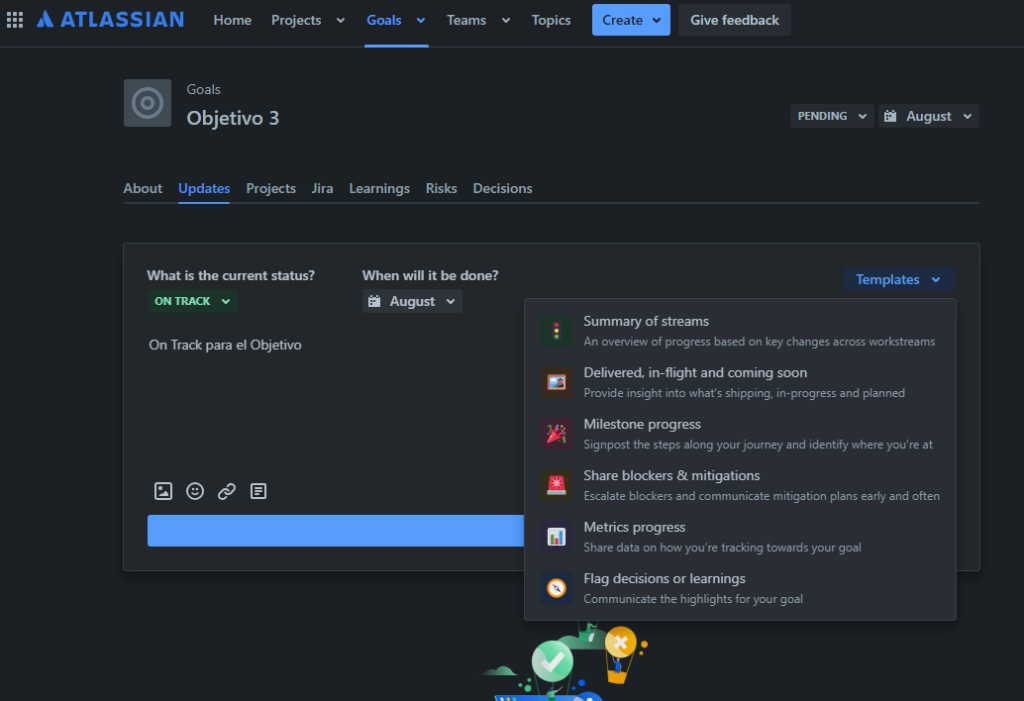The image size is (1024, 701).
Task: Select Share blockers & mitigations template
Action: point(671,476)
